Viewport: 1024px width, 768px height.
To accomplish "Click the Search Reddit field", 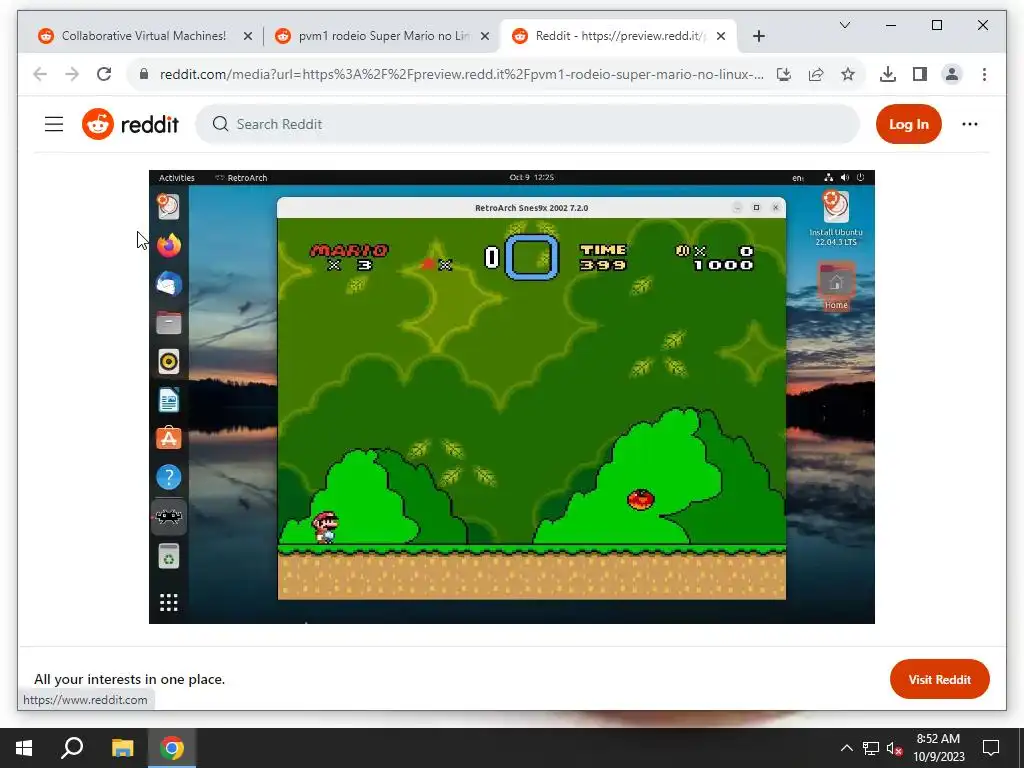I will click(x=528, y=124).
